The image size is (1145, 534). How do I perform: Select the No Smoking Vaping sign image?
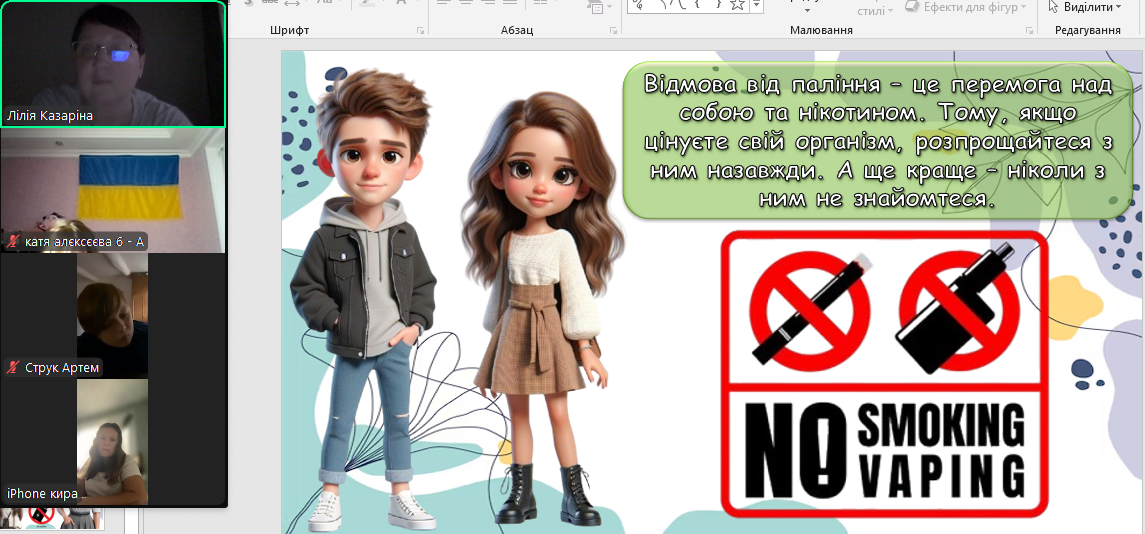coord(884,374)
